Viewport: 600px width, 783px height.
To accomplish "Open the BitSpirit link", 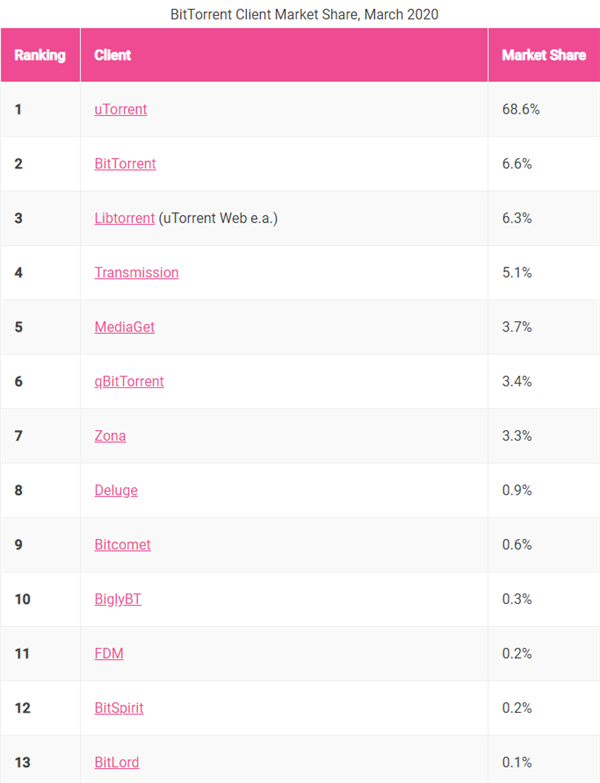I will point(119,708).
